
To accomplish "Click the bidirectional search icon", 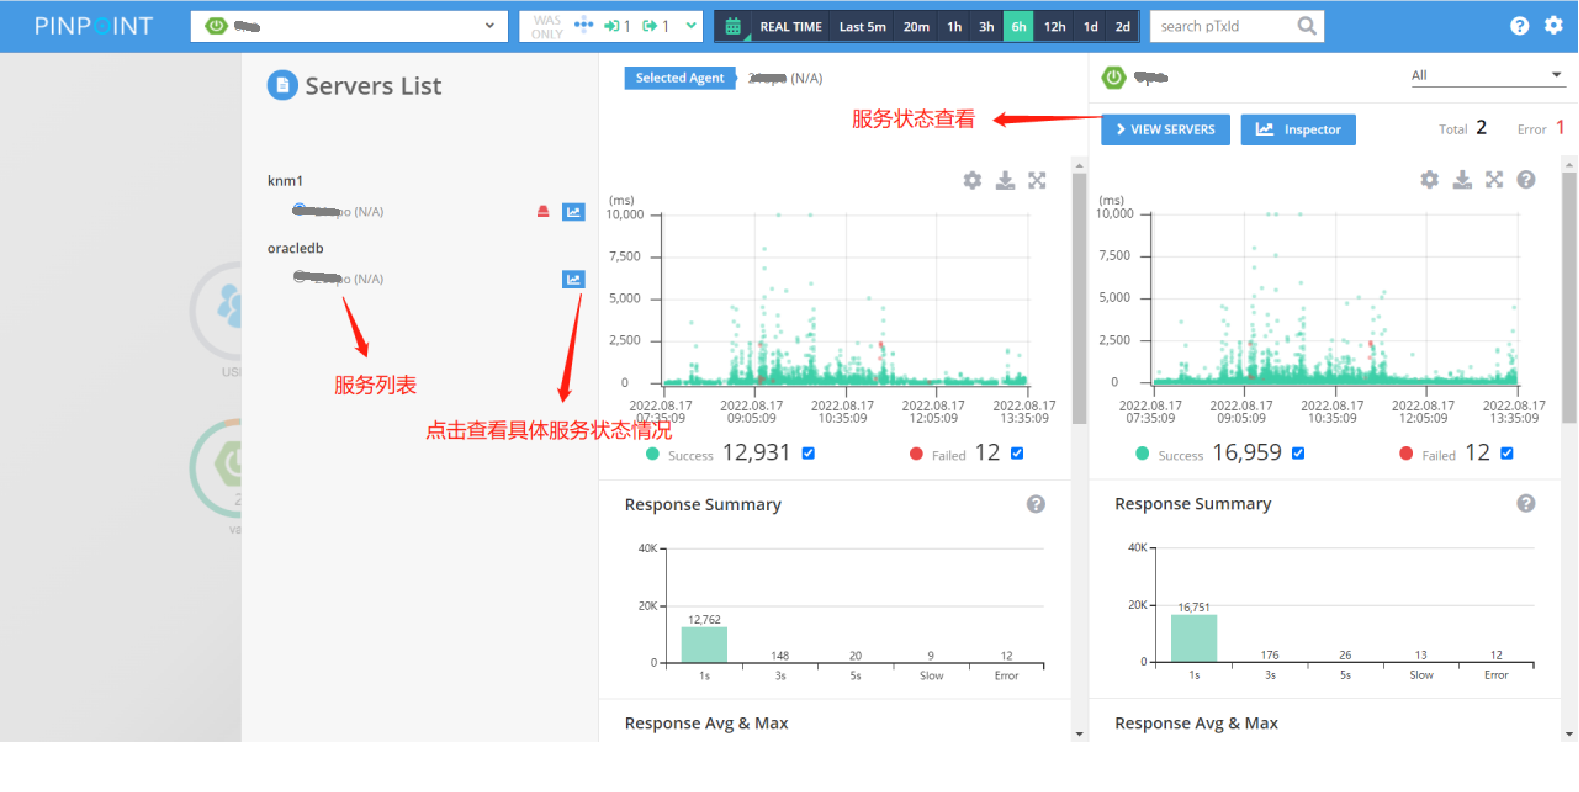I will click(x=584, y=25).
